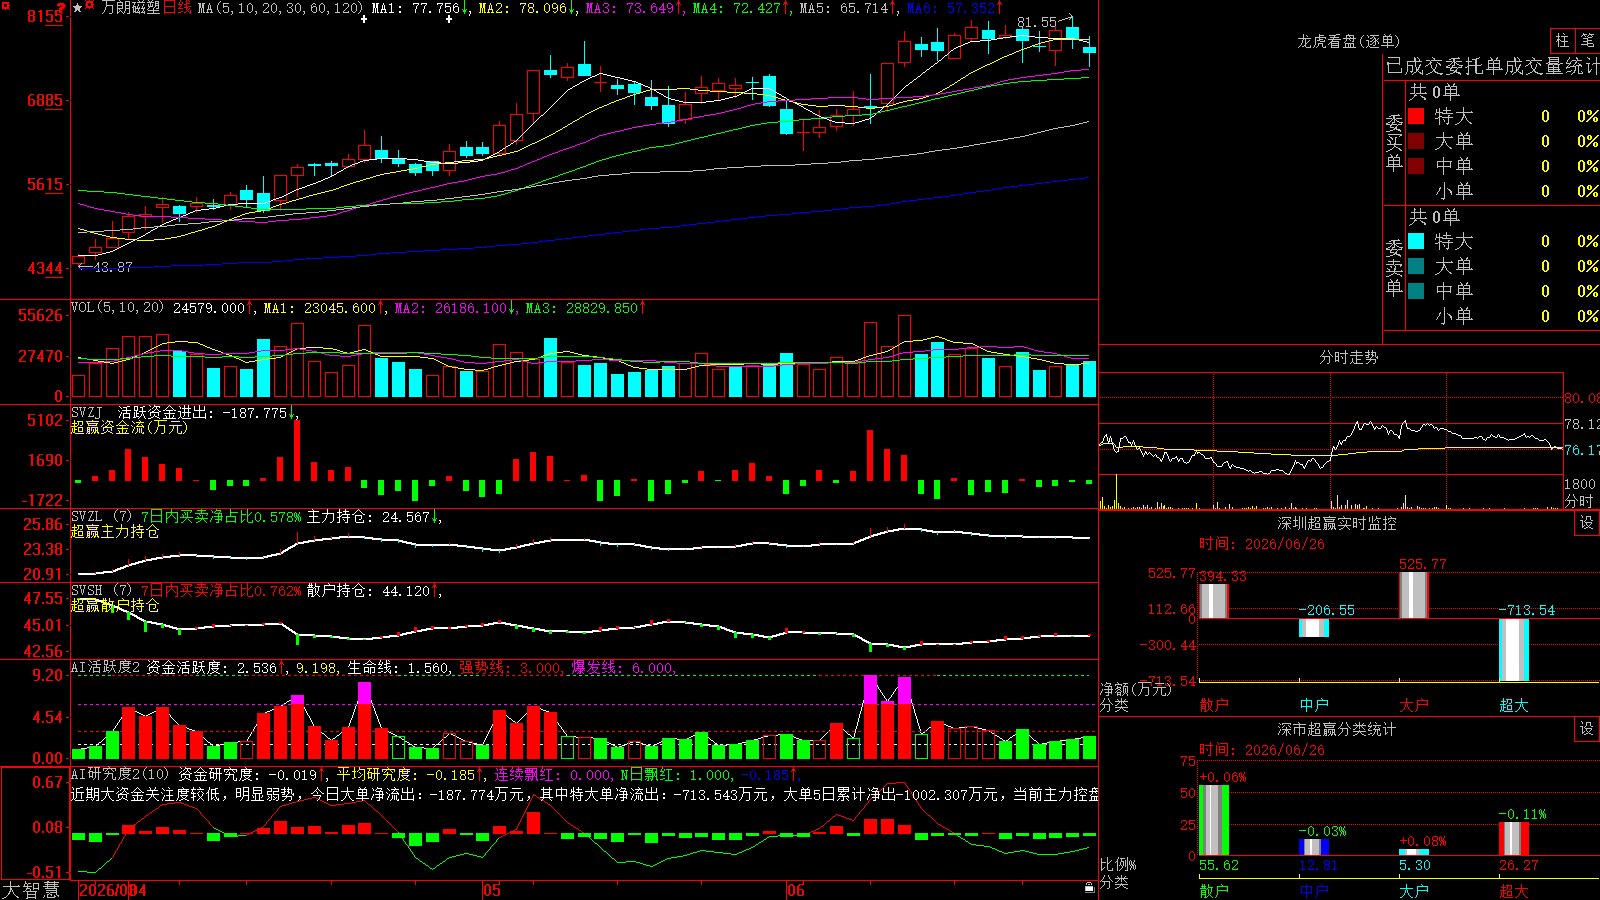
Task: Click the AI活跃度2 indicator label
Action: point(106,667)
